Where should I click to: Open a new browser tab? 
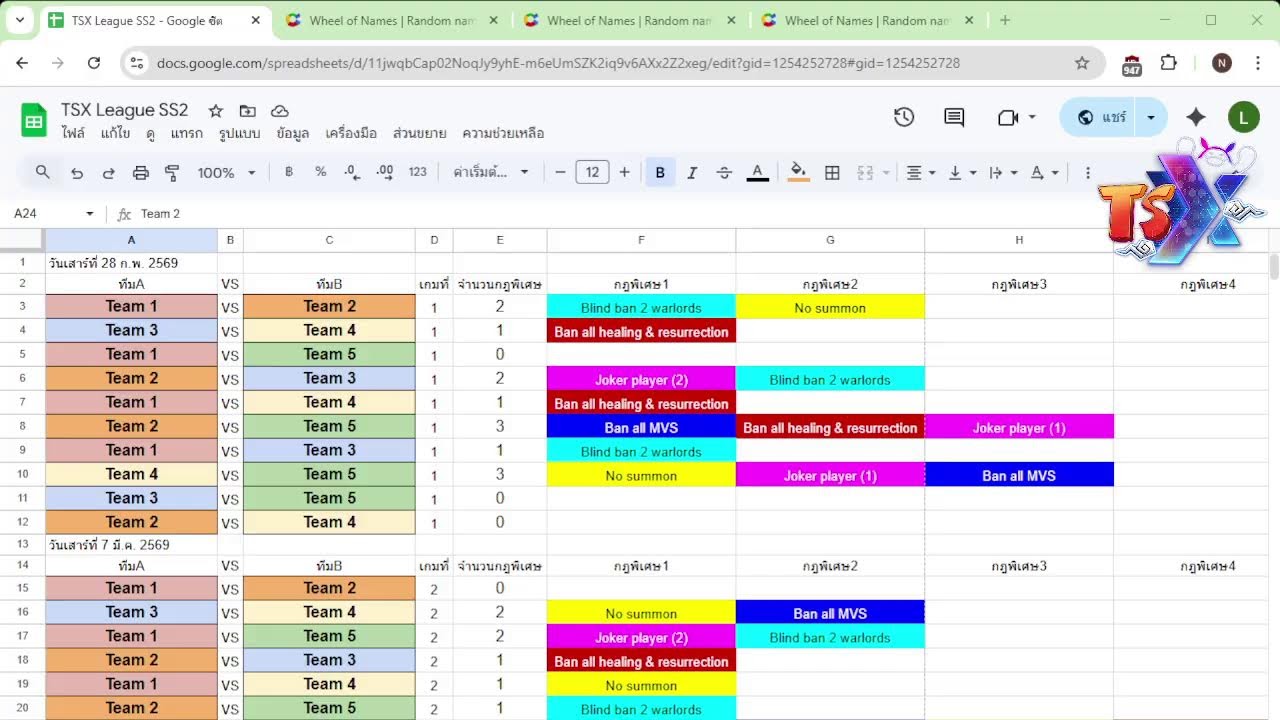point(1005,20)
